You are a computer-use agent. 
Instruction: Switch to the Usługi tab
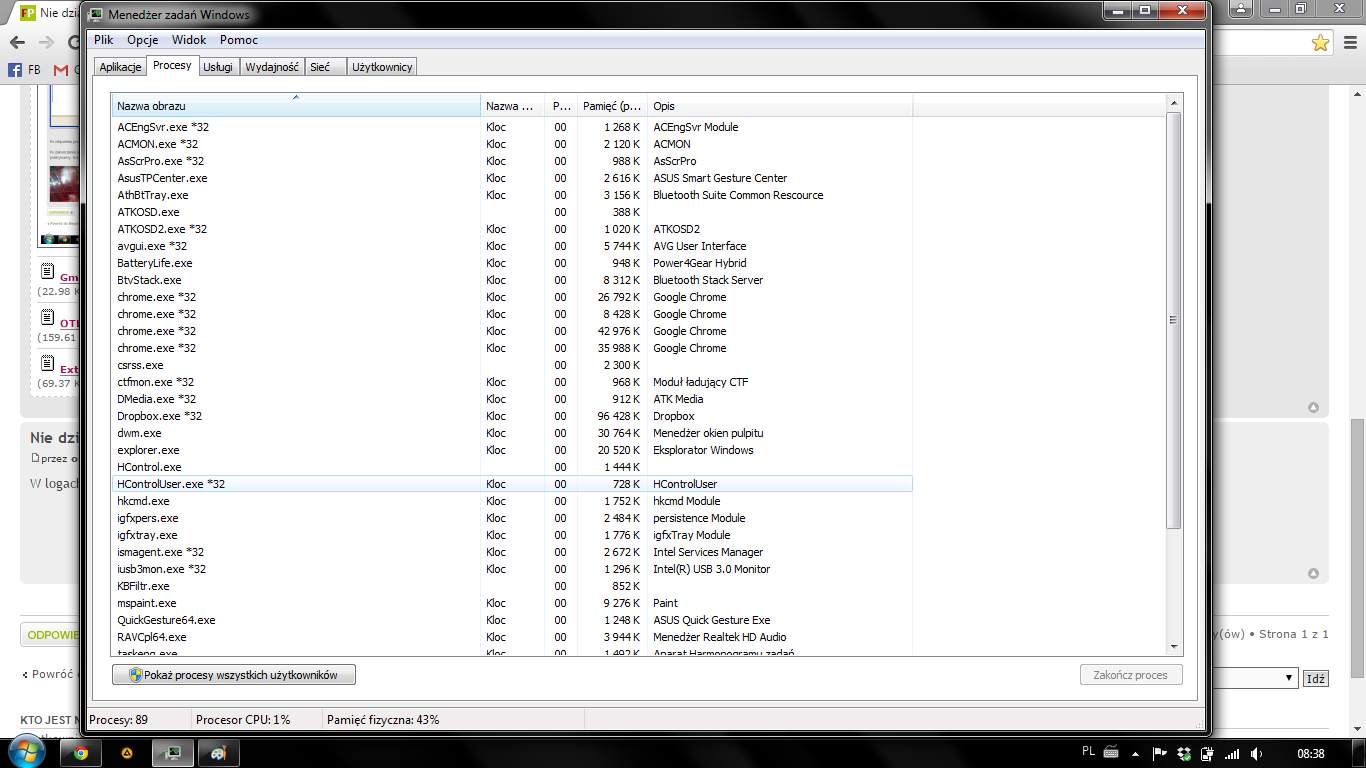coord(218,67)
